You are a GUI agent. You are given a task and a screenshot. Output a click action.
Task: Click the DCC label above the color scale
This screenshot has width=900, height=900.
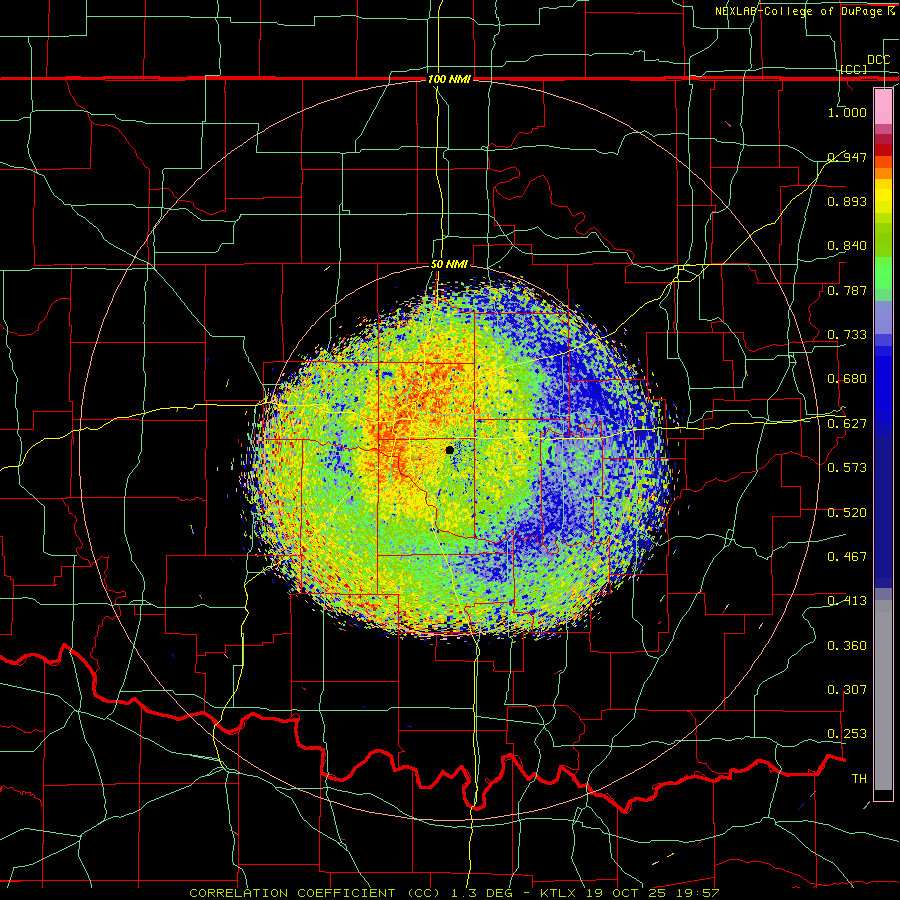pyautogui.click(x=878, y=60)
